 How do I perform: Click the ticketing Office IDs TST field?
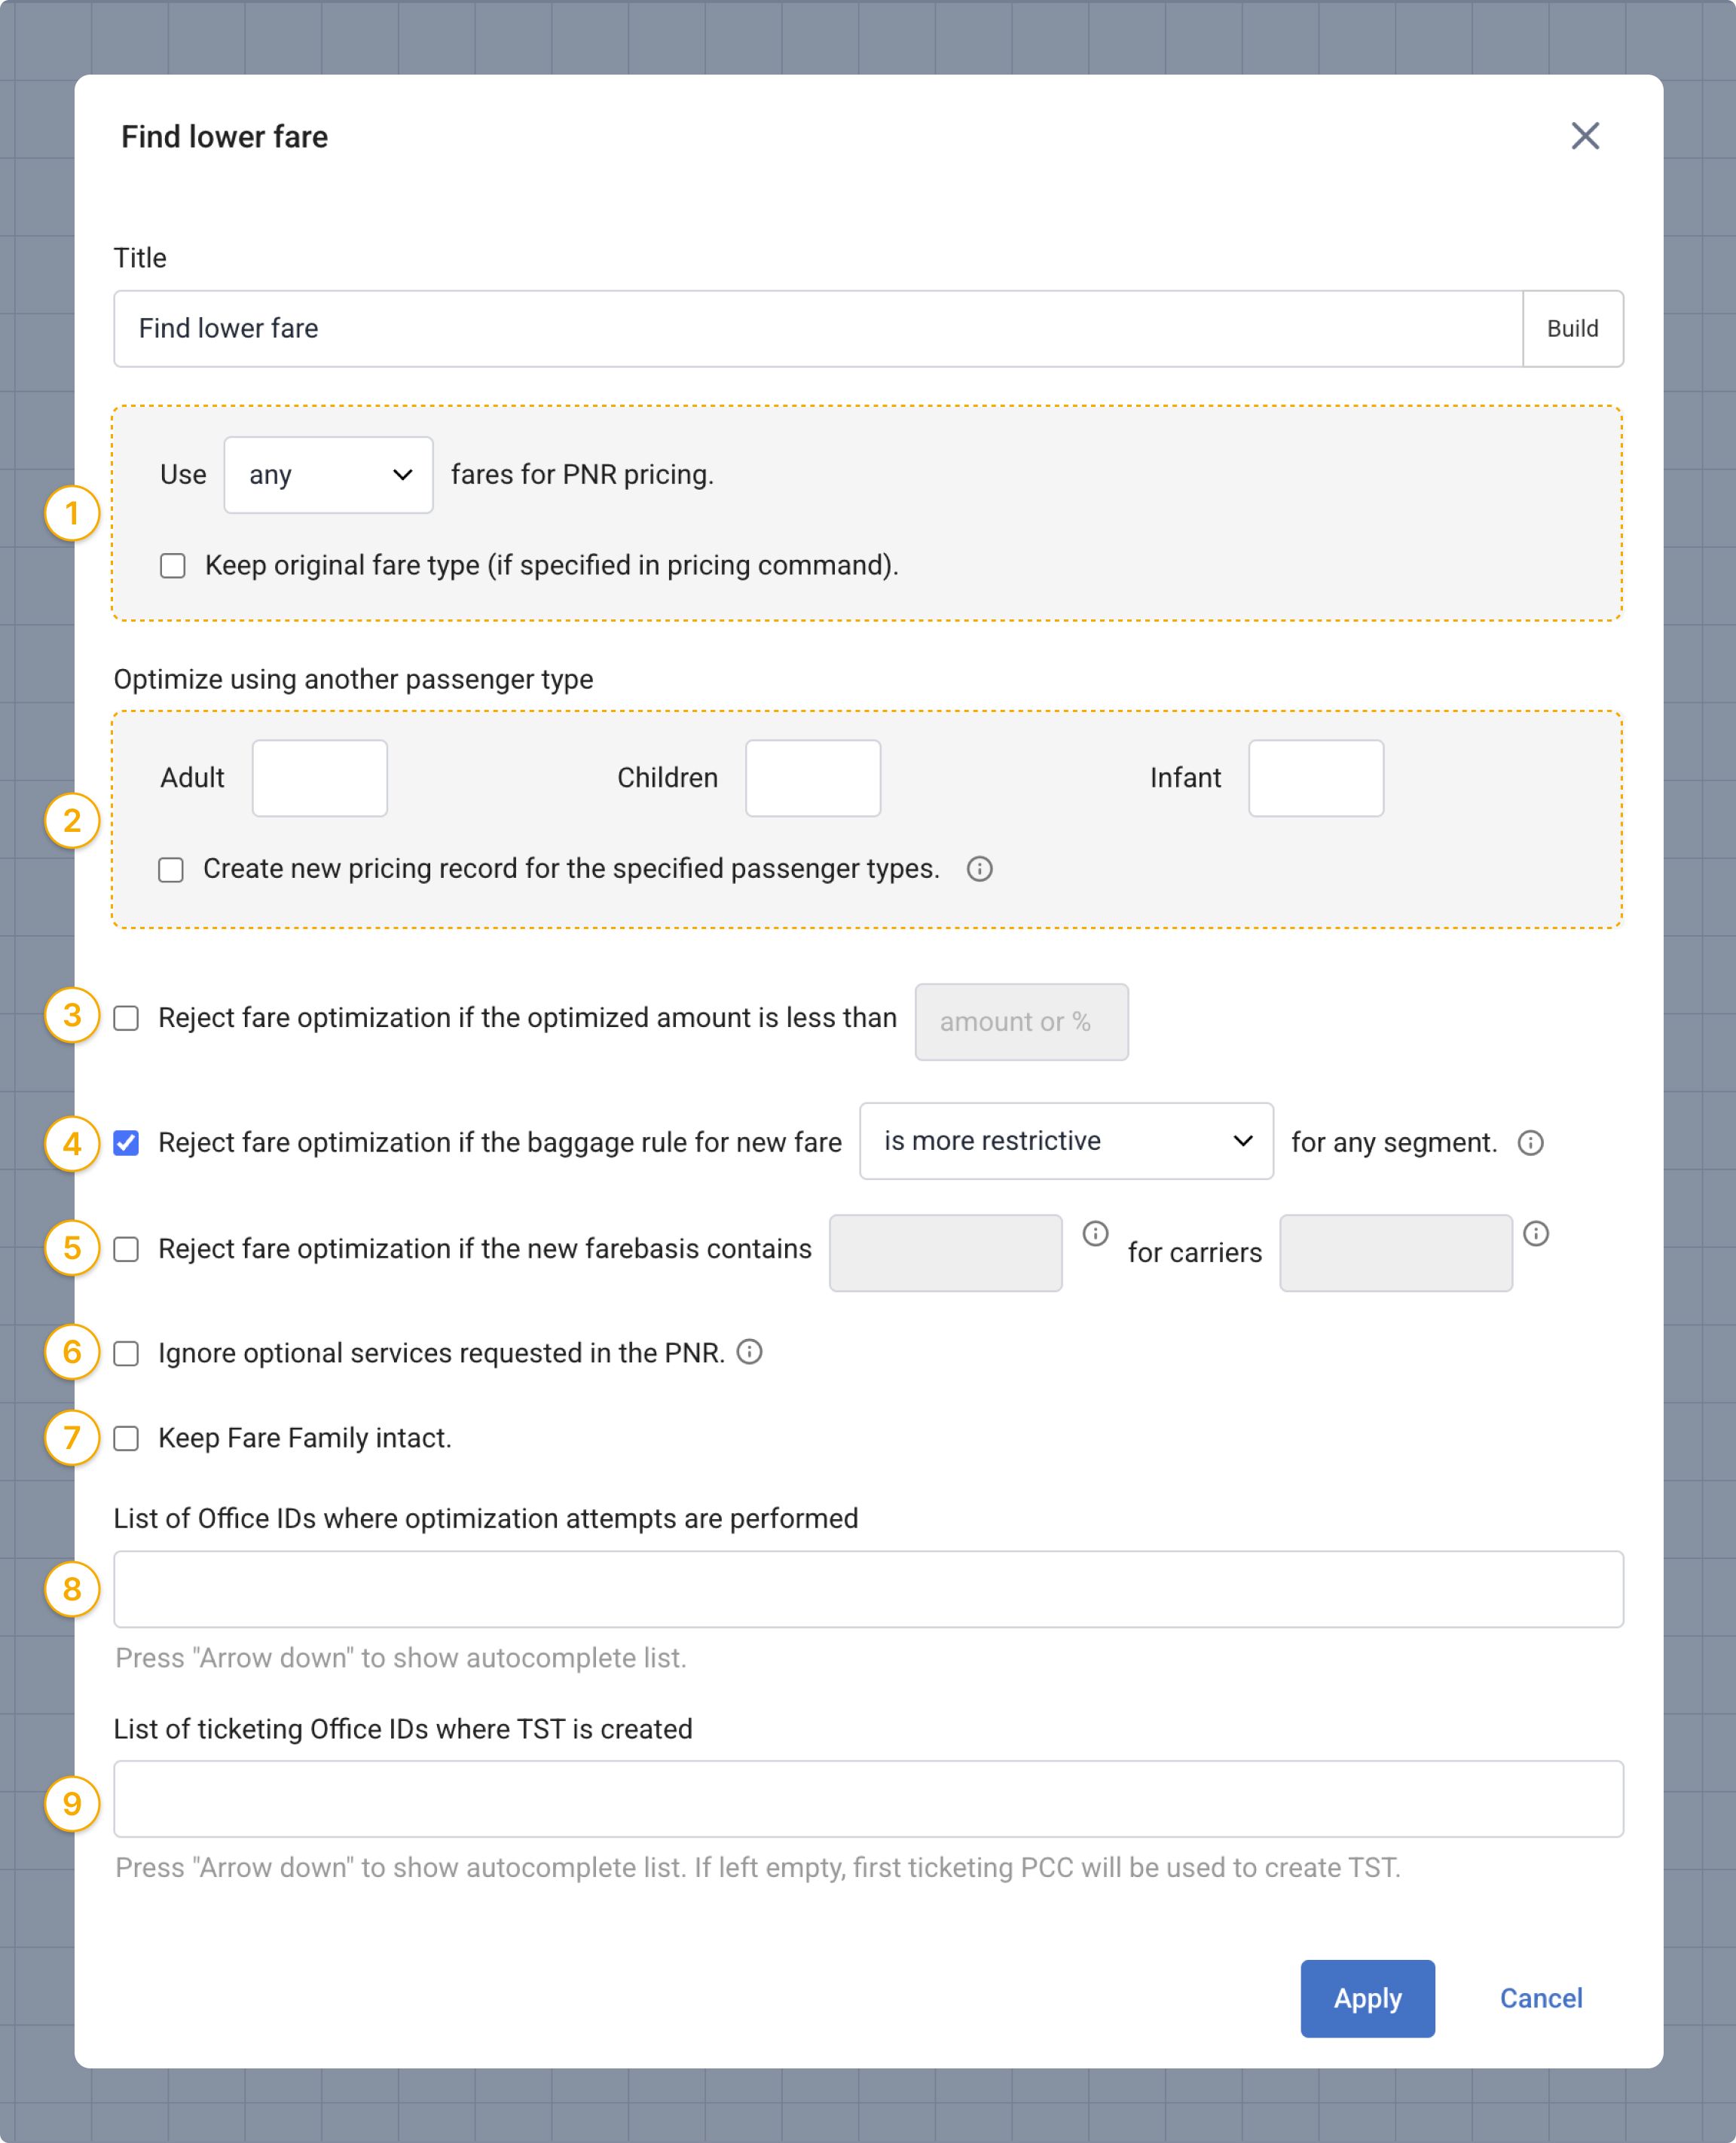867,1798
